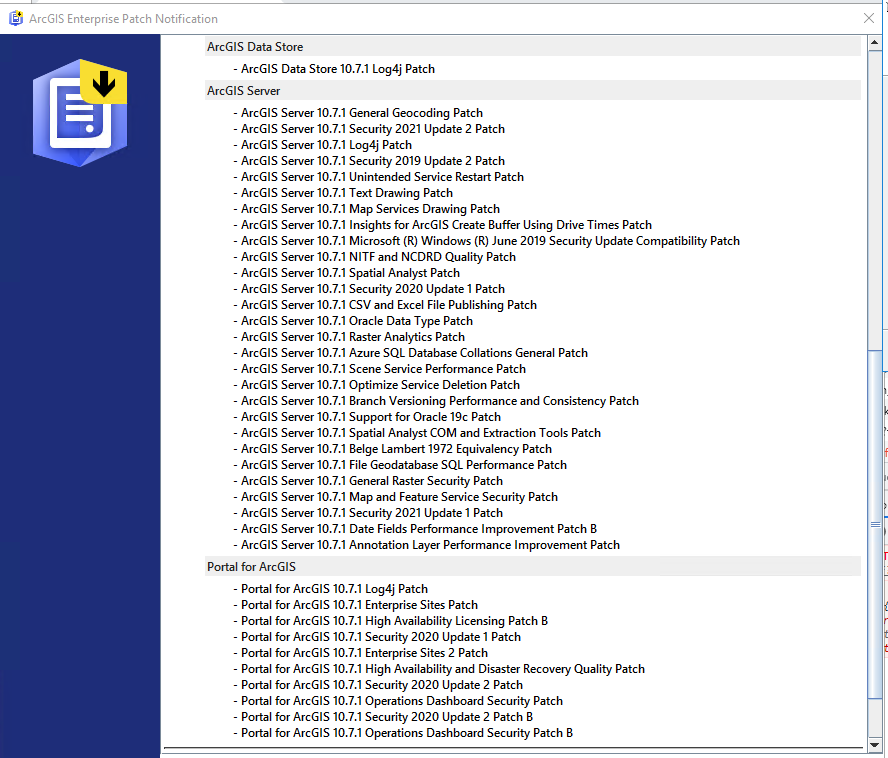Viewport: 888px width, 758px height.
Task: Select File Geodatabase SQL Performance Patch
Action: 400,465
